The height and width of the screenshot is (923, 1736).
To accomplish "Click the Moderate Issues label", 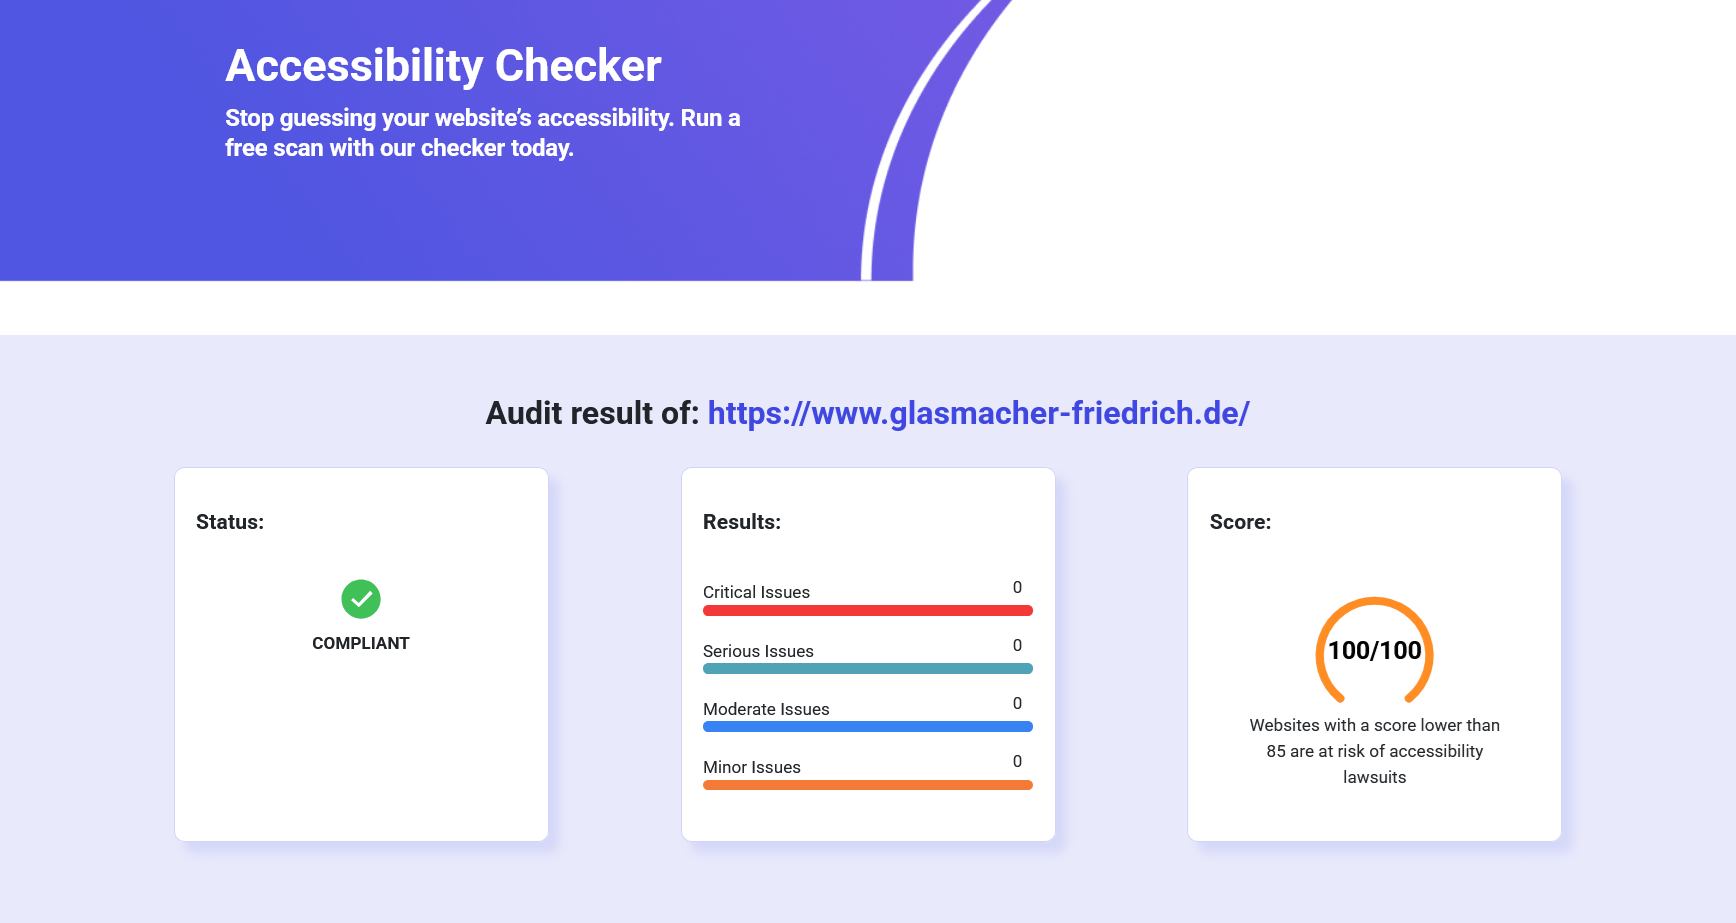I will pos(766,709).
